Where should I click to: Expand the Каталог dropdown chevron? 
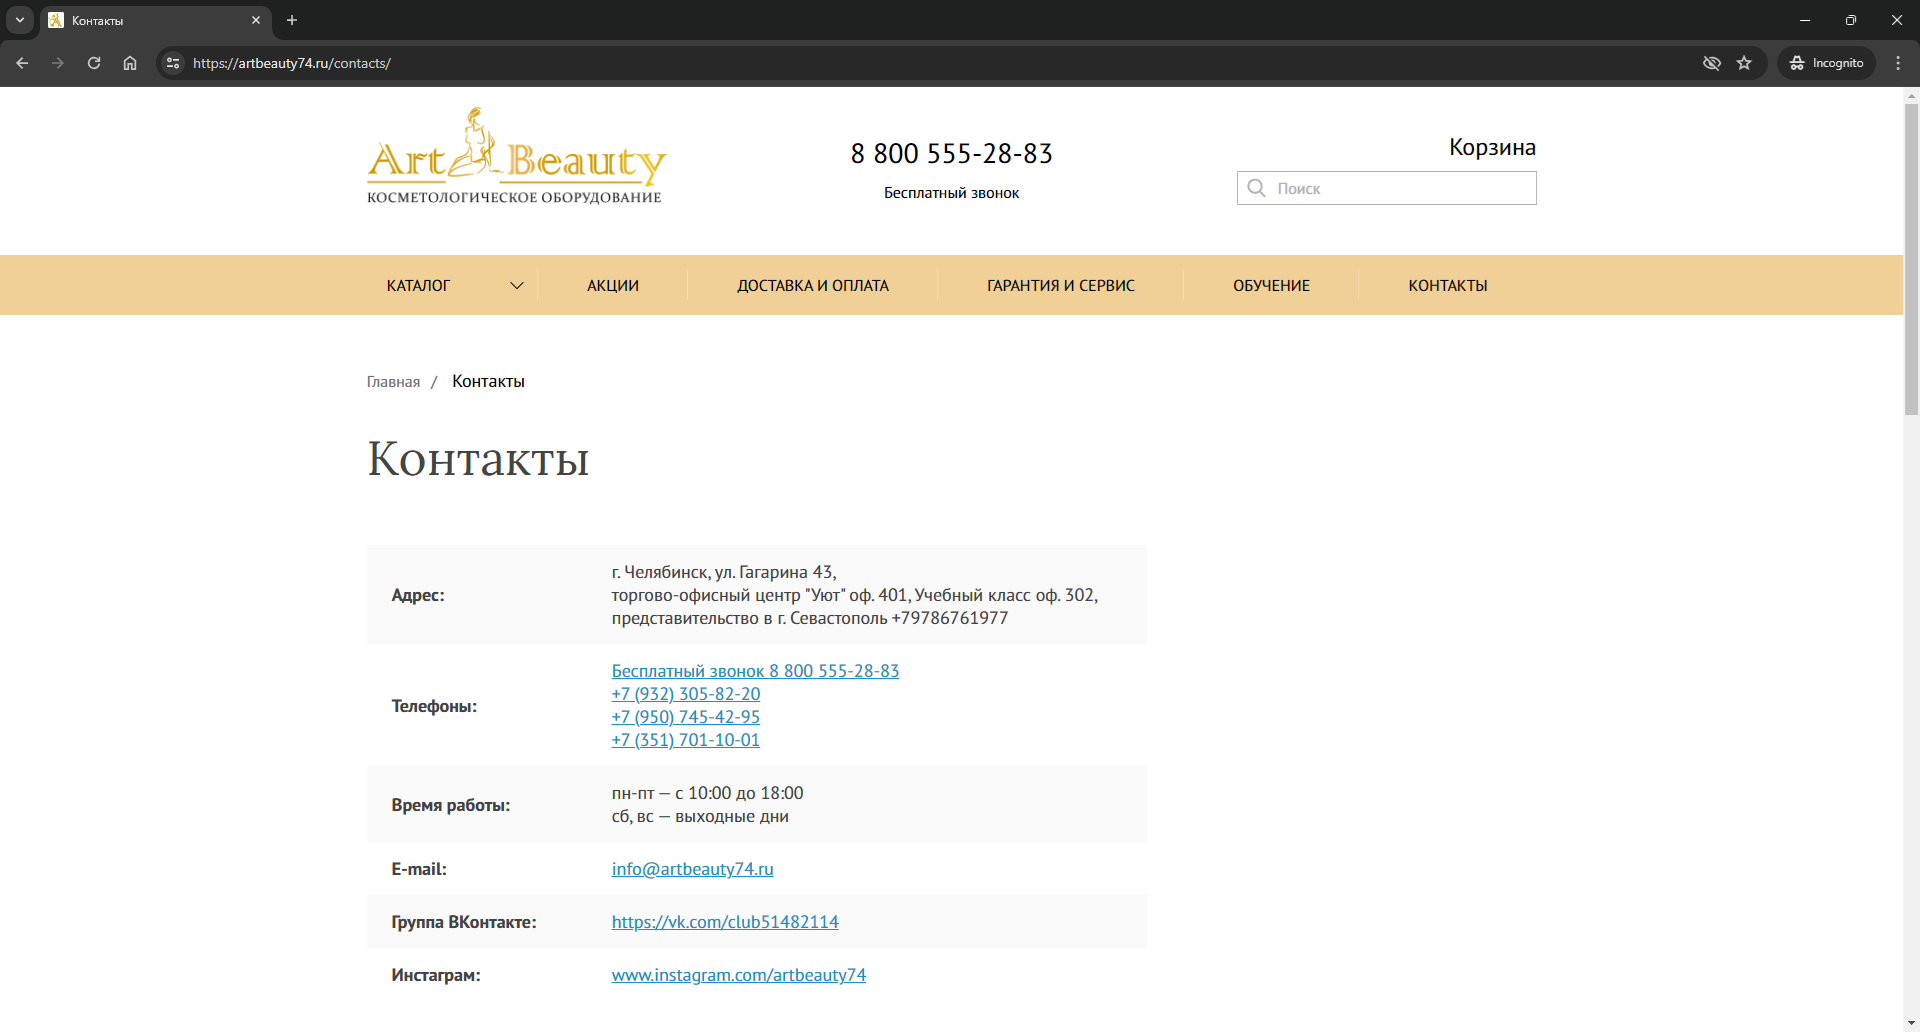pyautogui.click(x=516, y=286)
